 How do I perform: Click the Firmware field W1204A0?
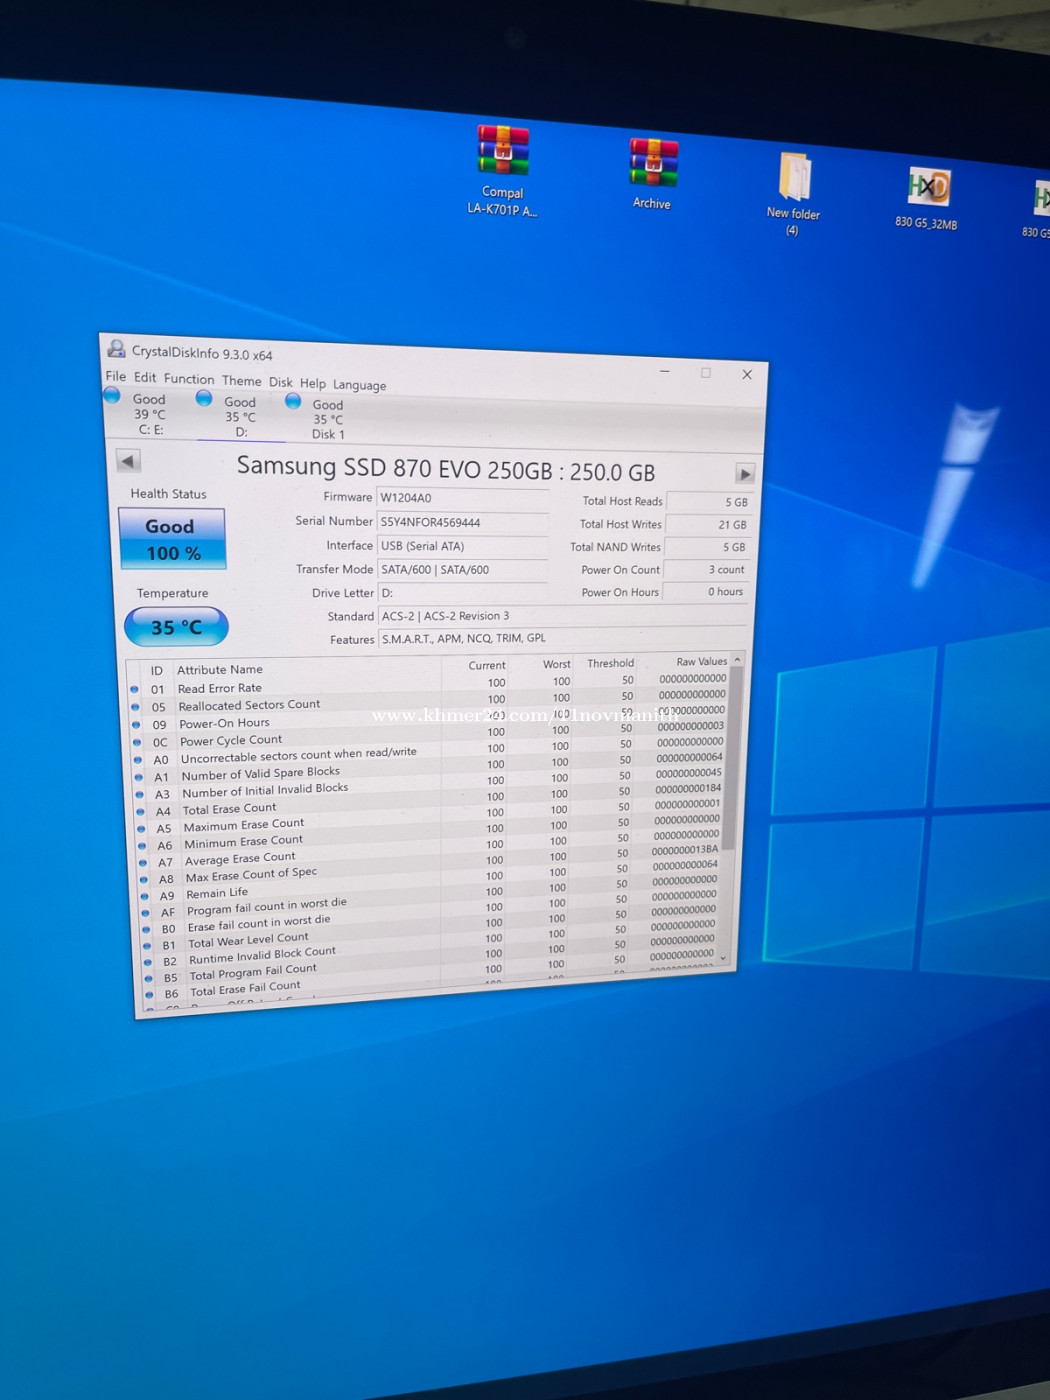point(462,498)
